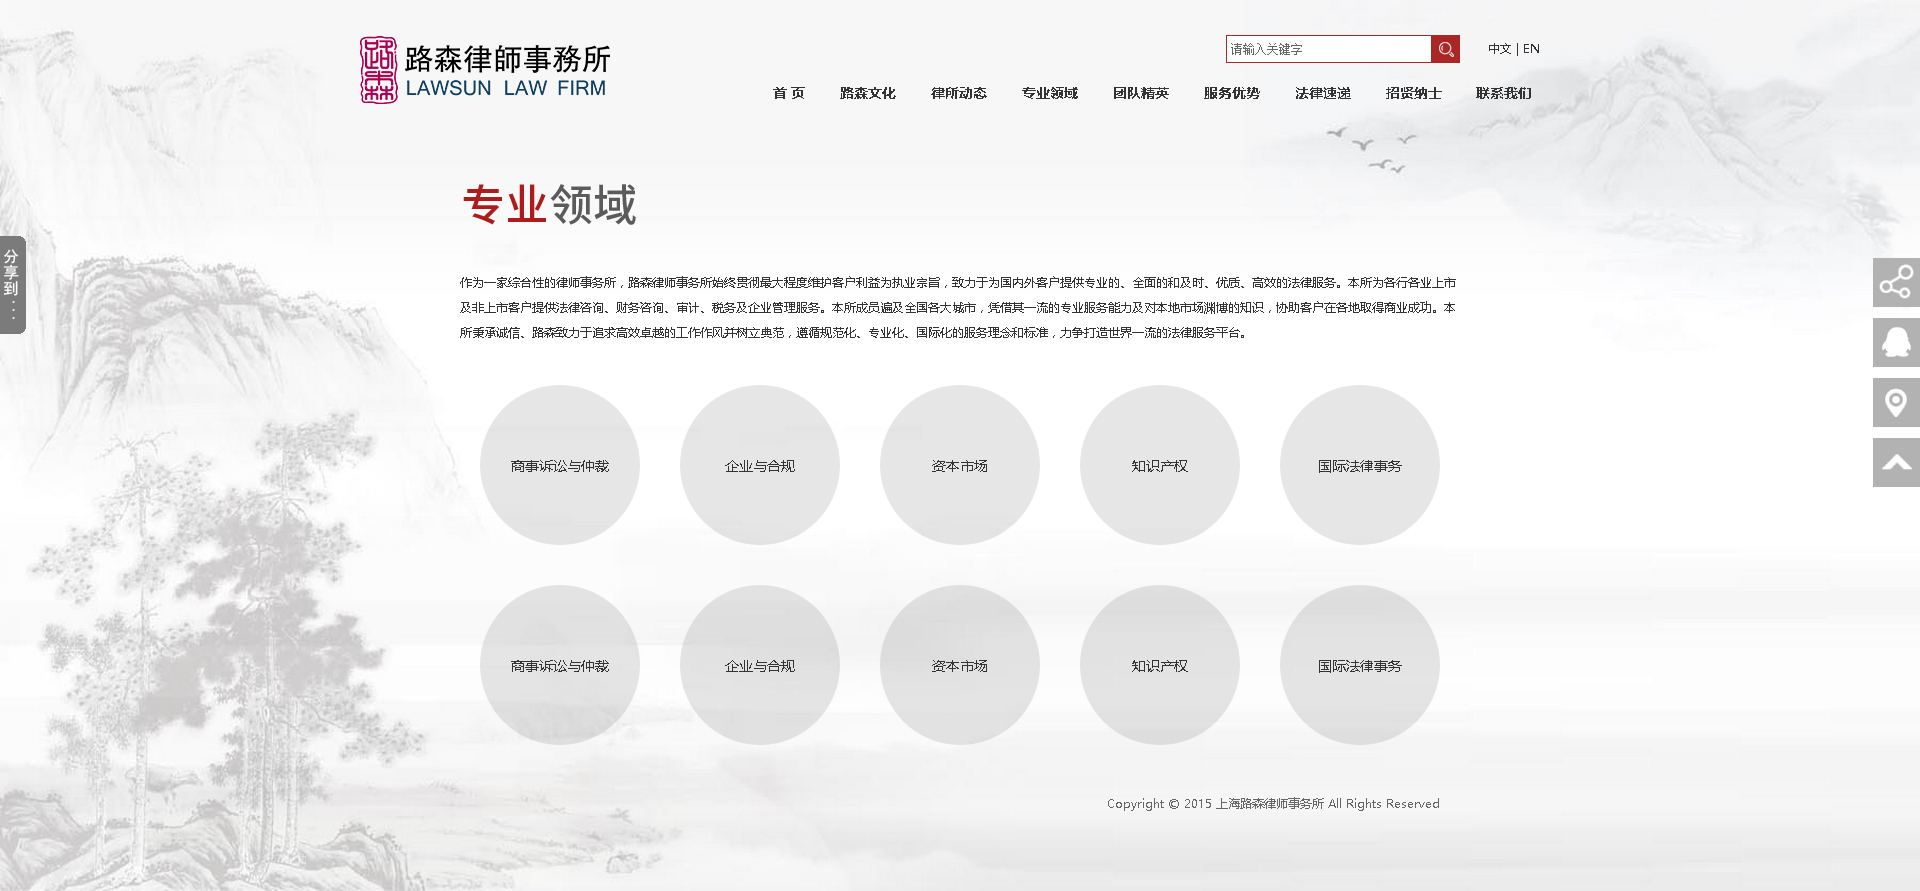The image size is (1920, 891).
Task: Switch language to 中文
Action: [1498, 49]
